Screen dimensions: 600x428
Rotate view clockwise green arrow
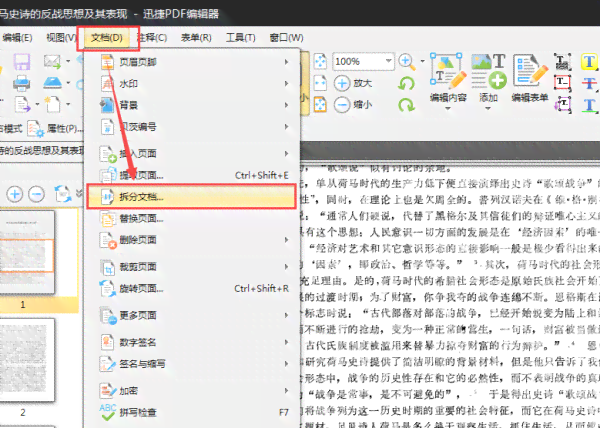click(x=406, y=104)
